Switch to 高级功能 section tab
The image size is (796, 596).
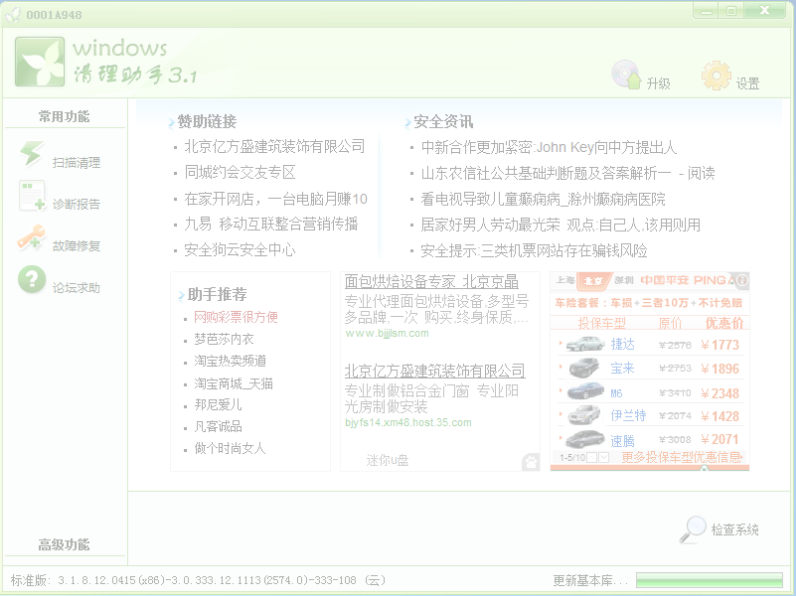[64, 545]
